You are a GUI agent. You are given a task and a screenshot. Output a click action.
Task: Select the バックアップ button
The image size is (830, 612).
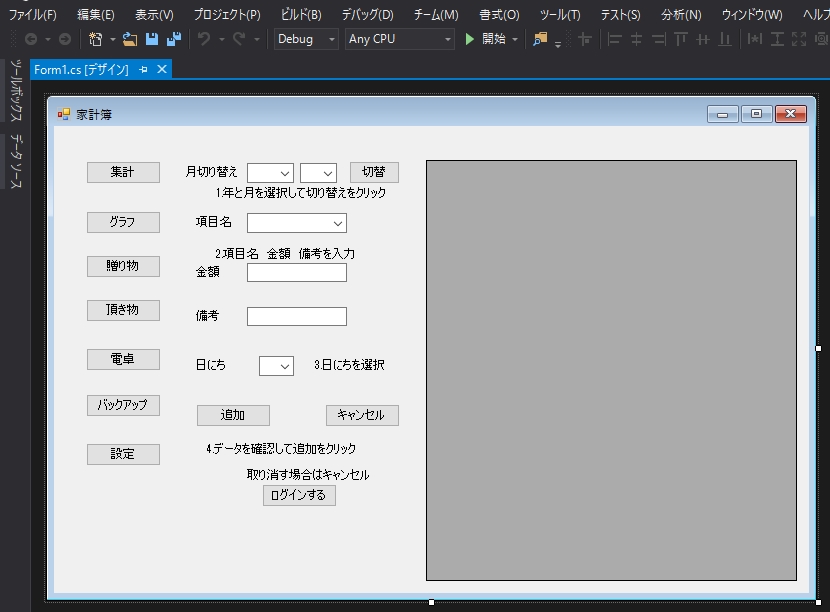(123, 406)
